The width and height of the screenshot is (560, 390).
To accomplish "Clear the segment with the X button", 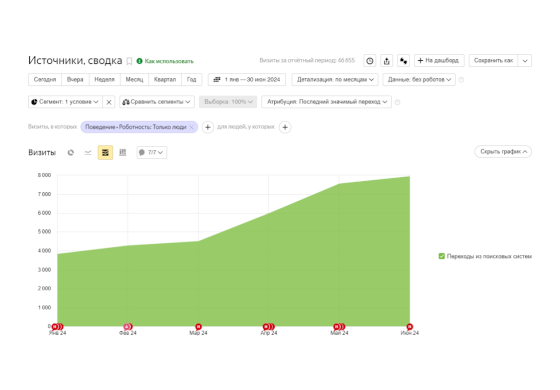I will (x=109, y=102).
